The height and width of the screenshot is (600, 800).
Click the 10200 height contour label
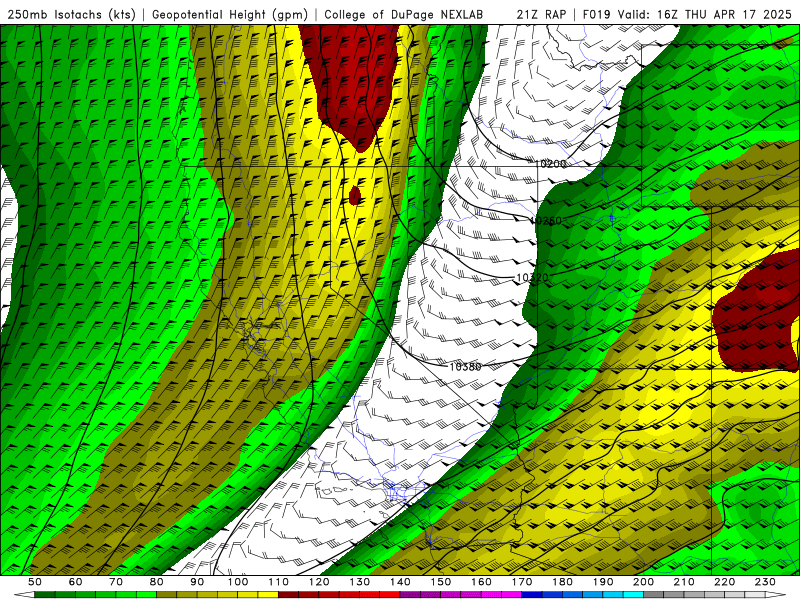(552, 164)
